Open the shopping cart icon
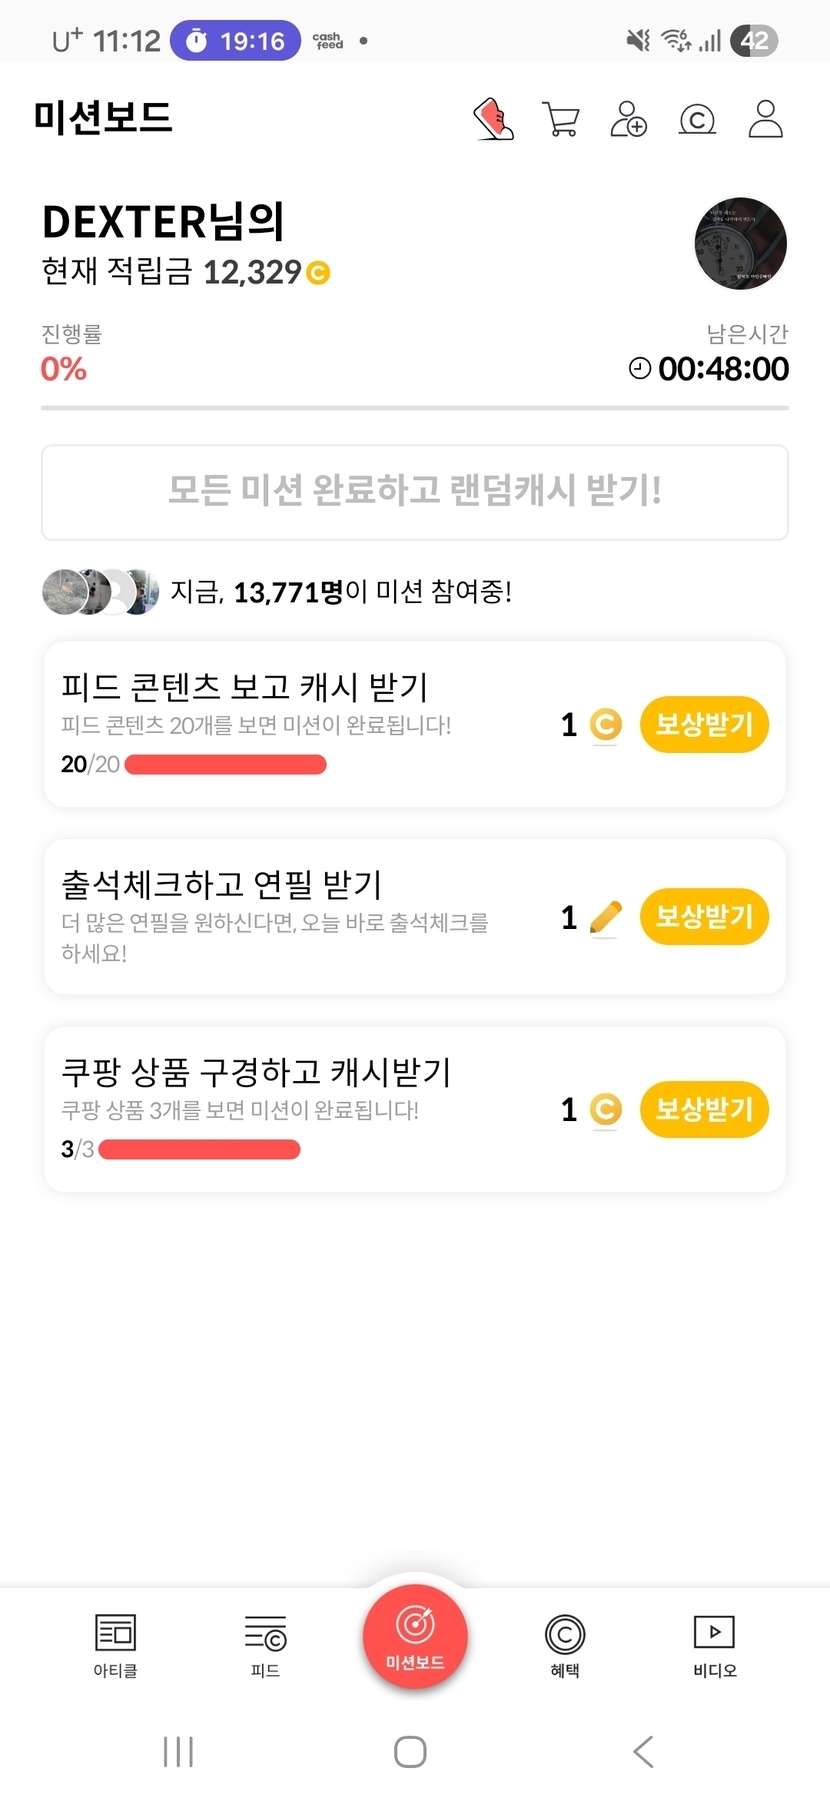 click(x=561, y=119)
